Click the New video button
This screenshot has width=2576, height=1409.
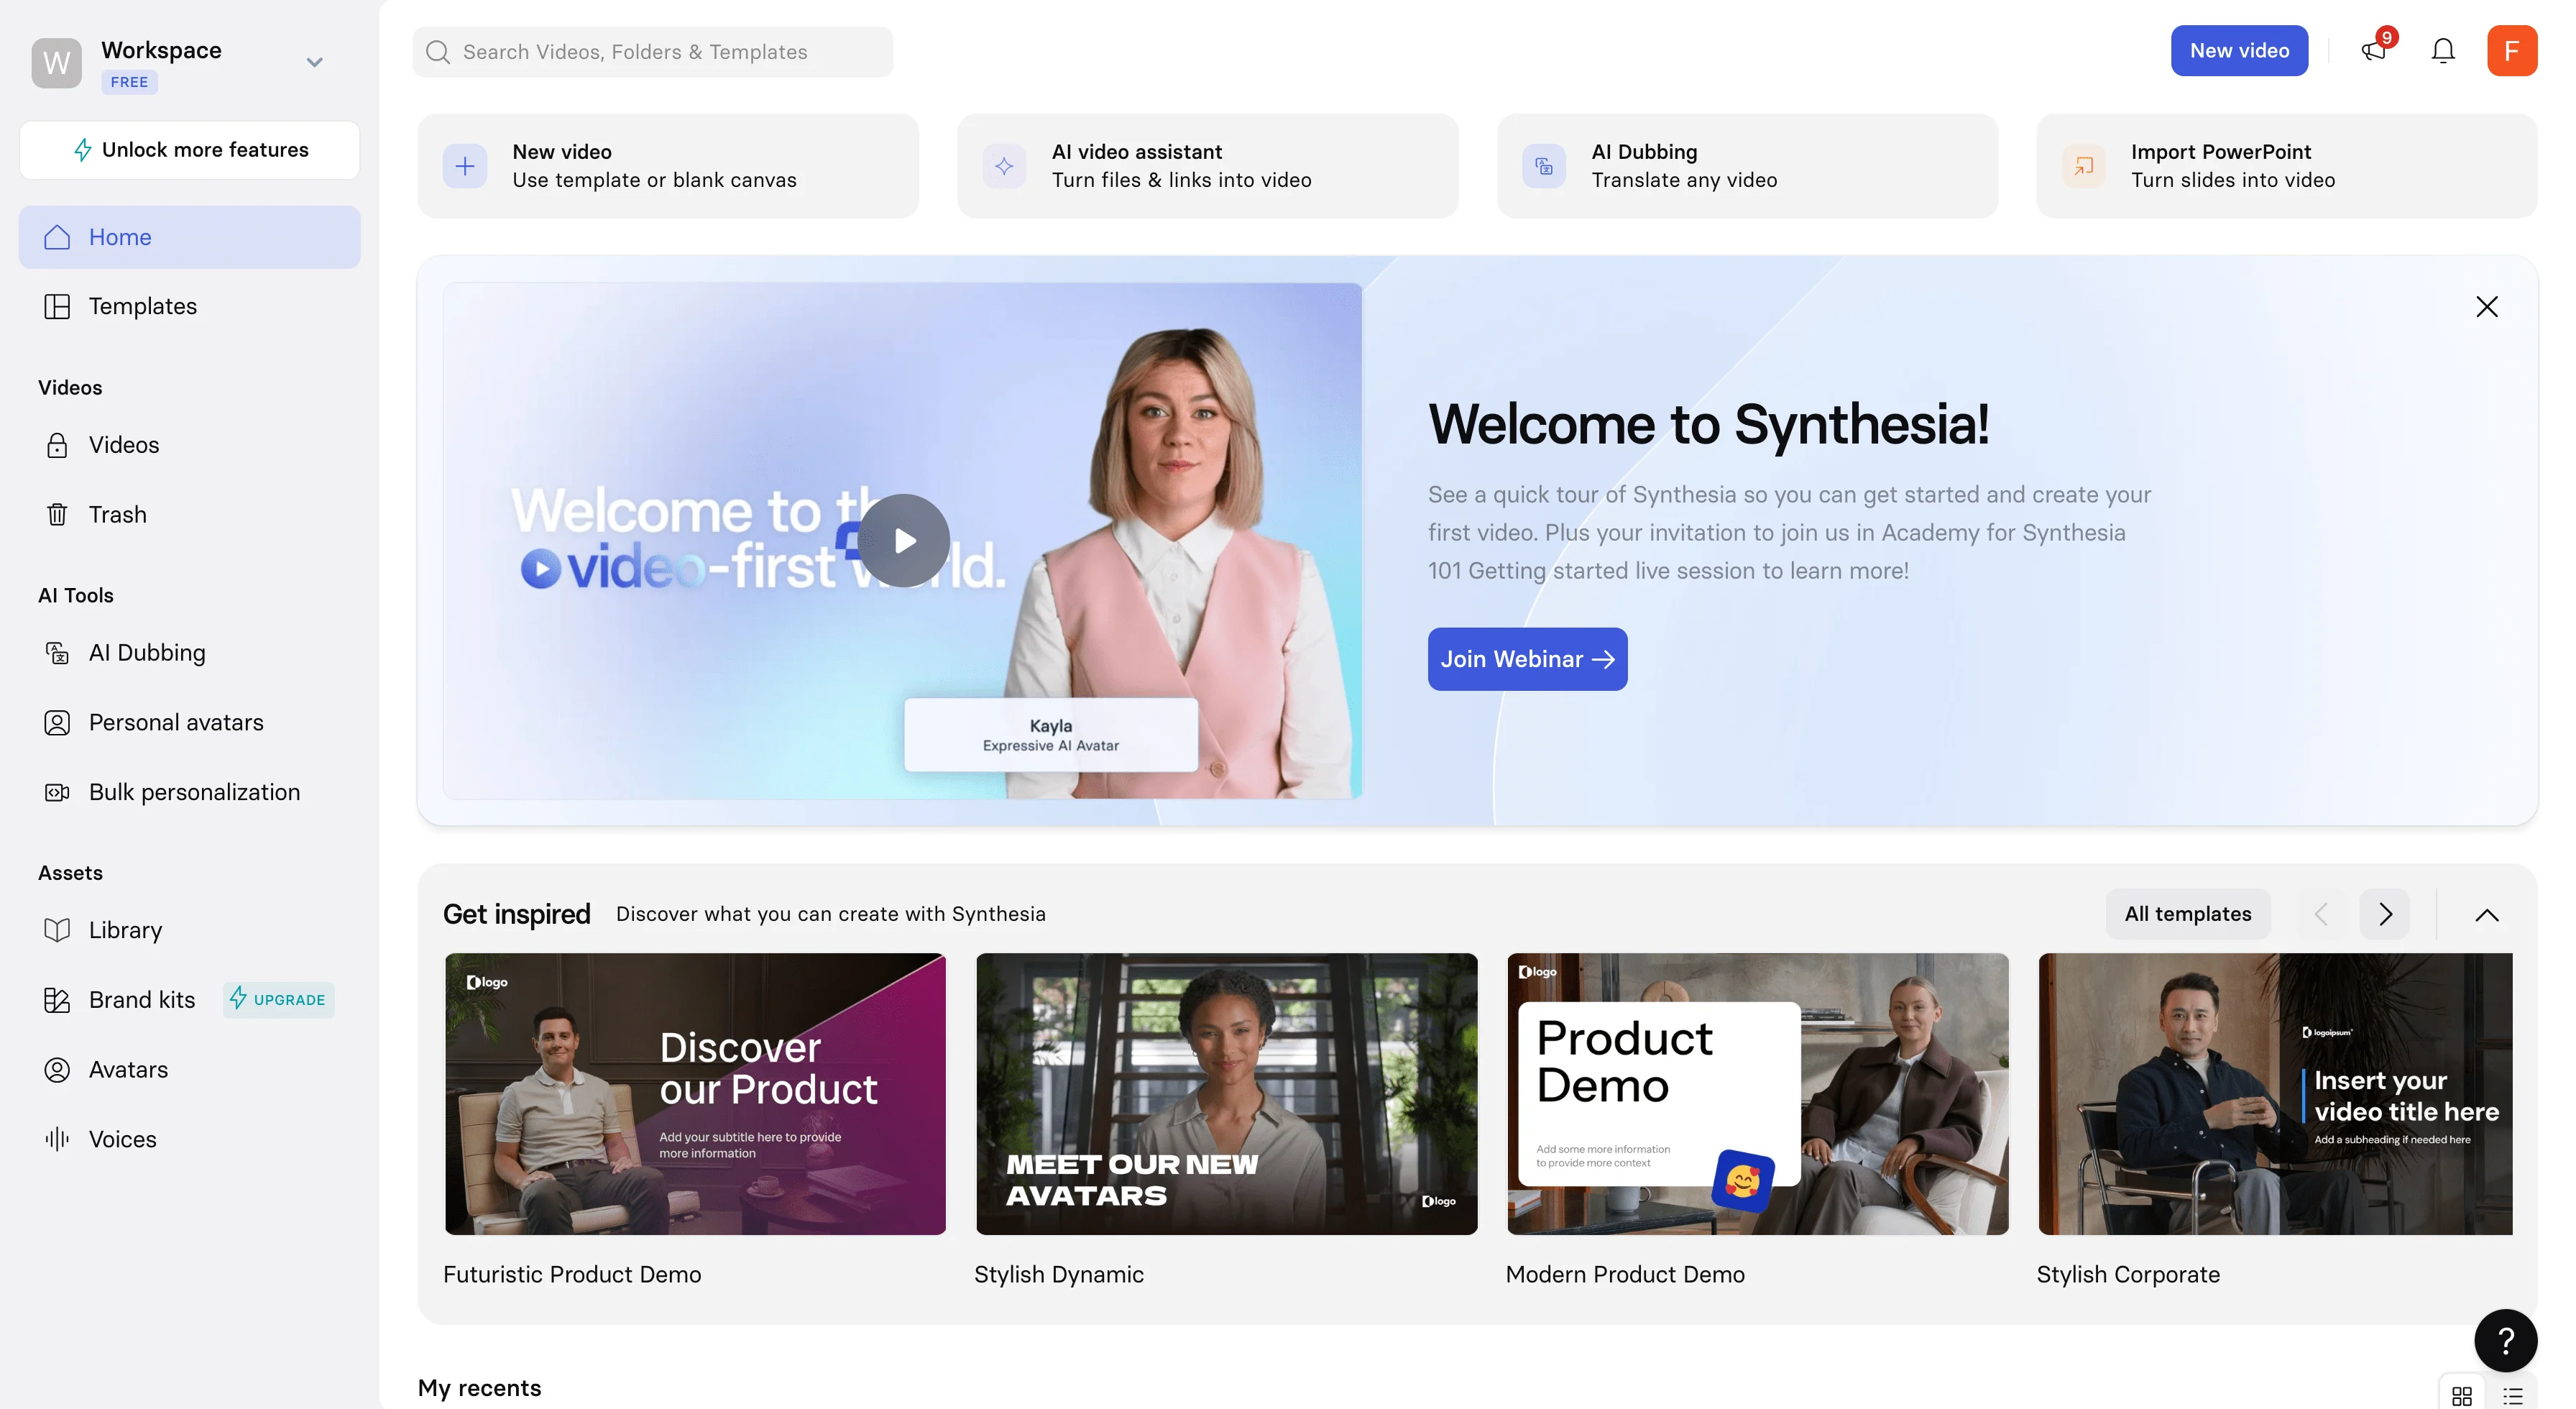(x=2239, y=50)
